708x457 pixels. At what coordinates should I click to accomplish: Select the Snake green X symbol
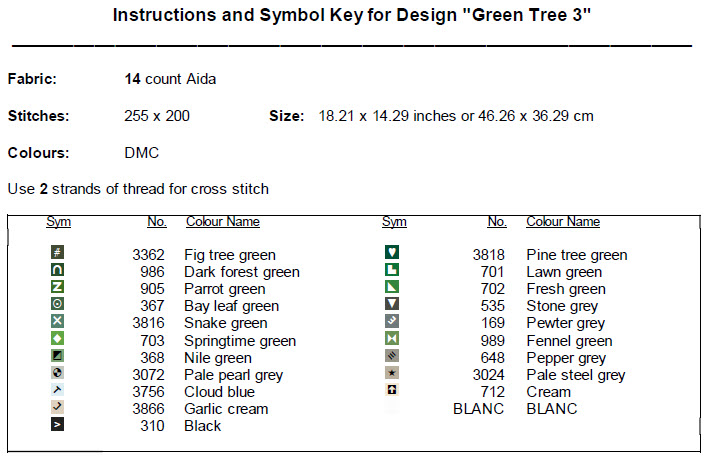tap(57, 322)
